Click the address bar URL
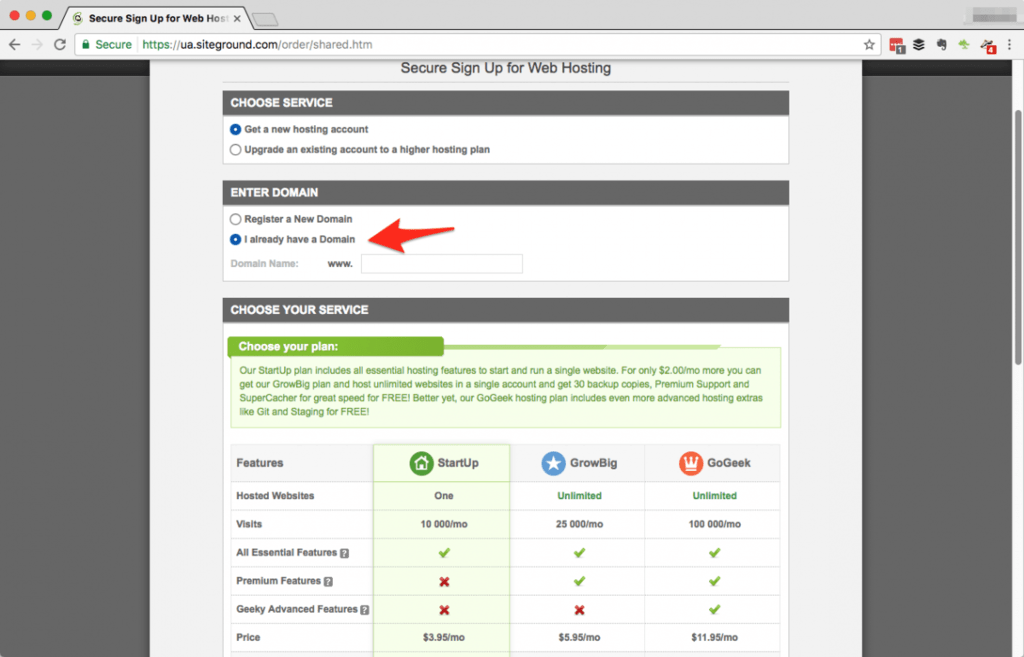 (257, 44)
